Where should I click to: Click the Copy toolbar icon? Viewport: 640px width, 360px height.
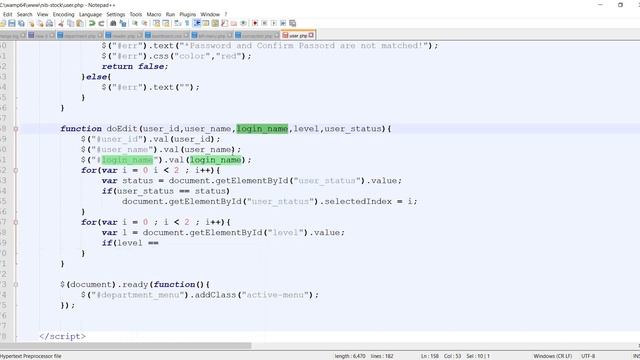(x=71, y=23)
